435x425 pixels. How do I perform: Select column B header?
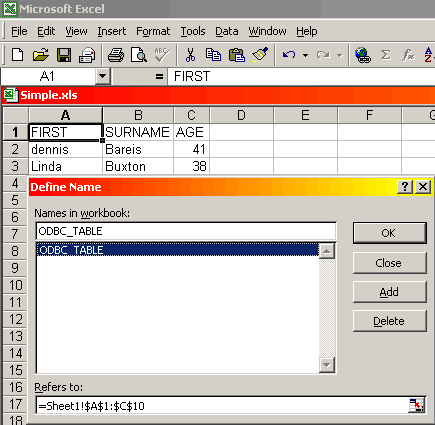(x=138, y=115)
